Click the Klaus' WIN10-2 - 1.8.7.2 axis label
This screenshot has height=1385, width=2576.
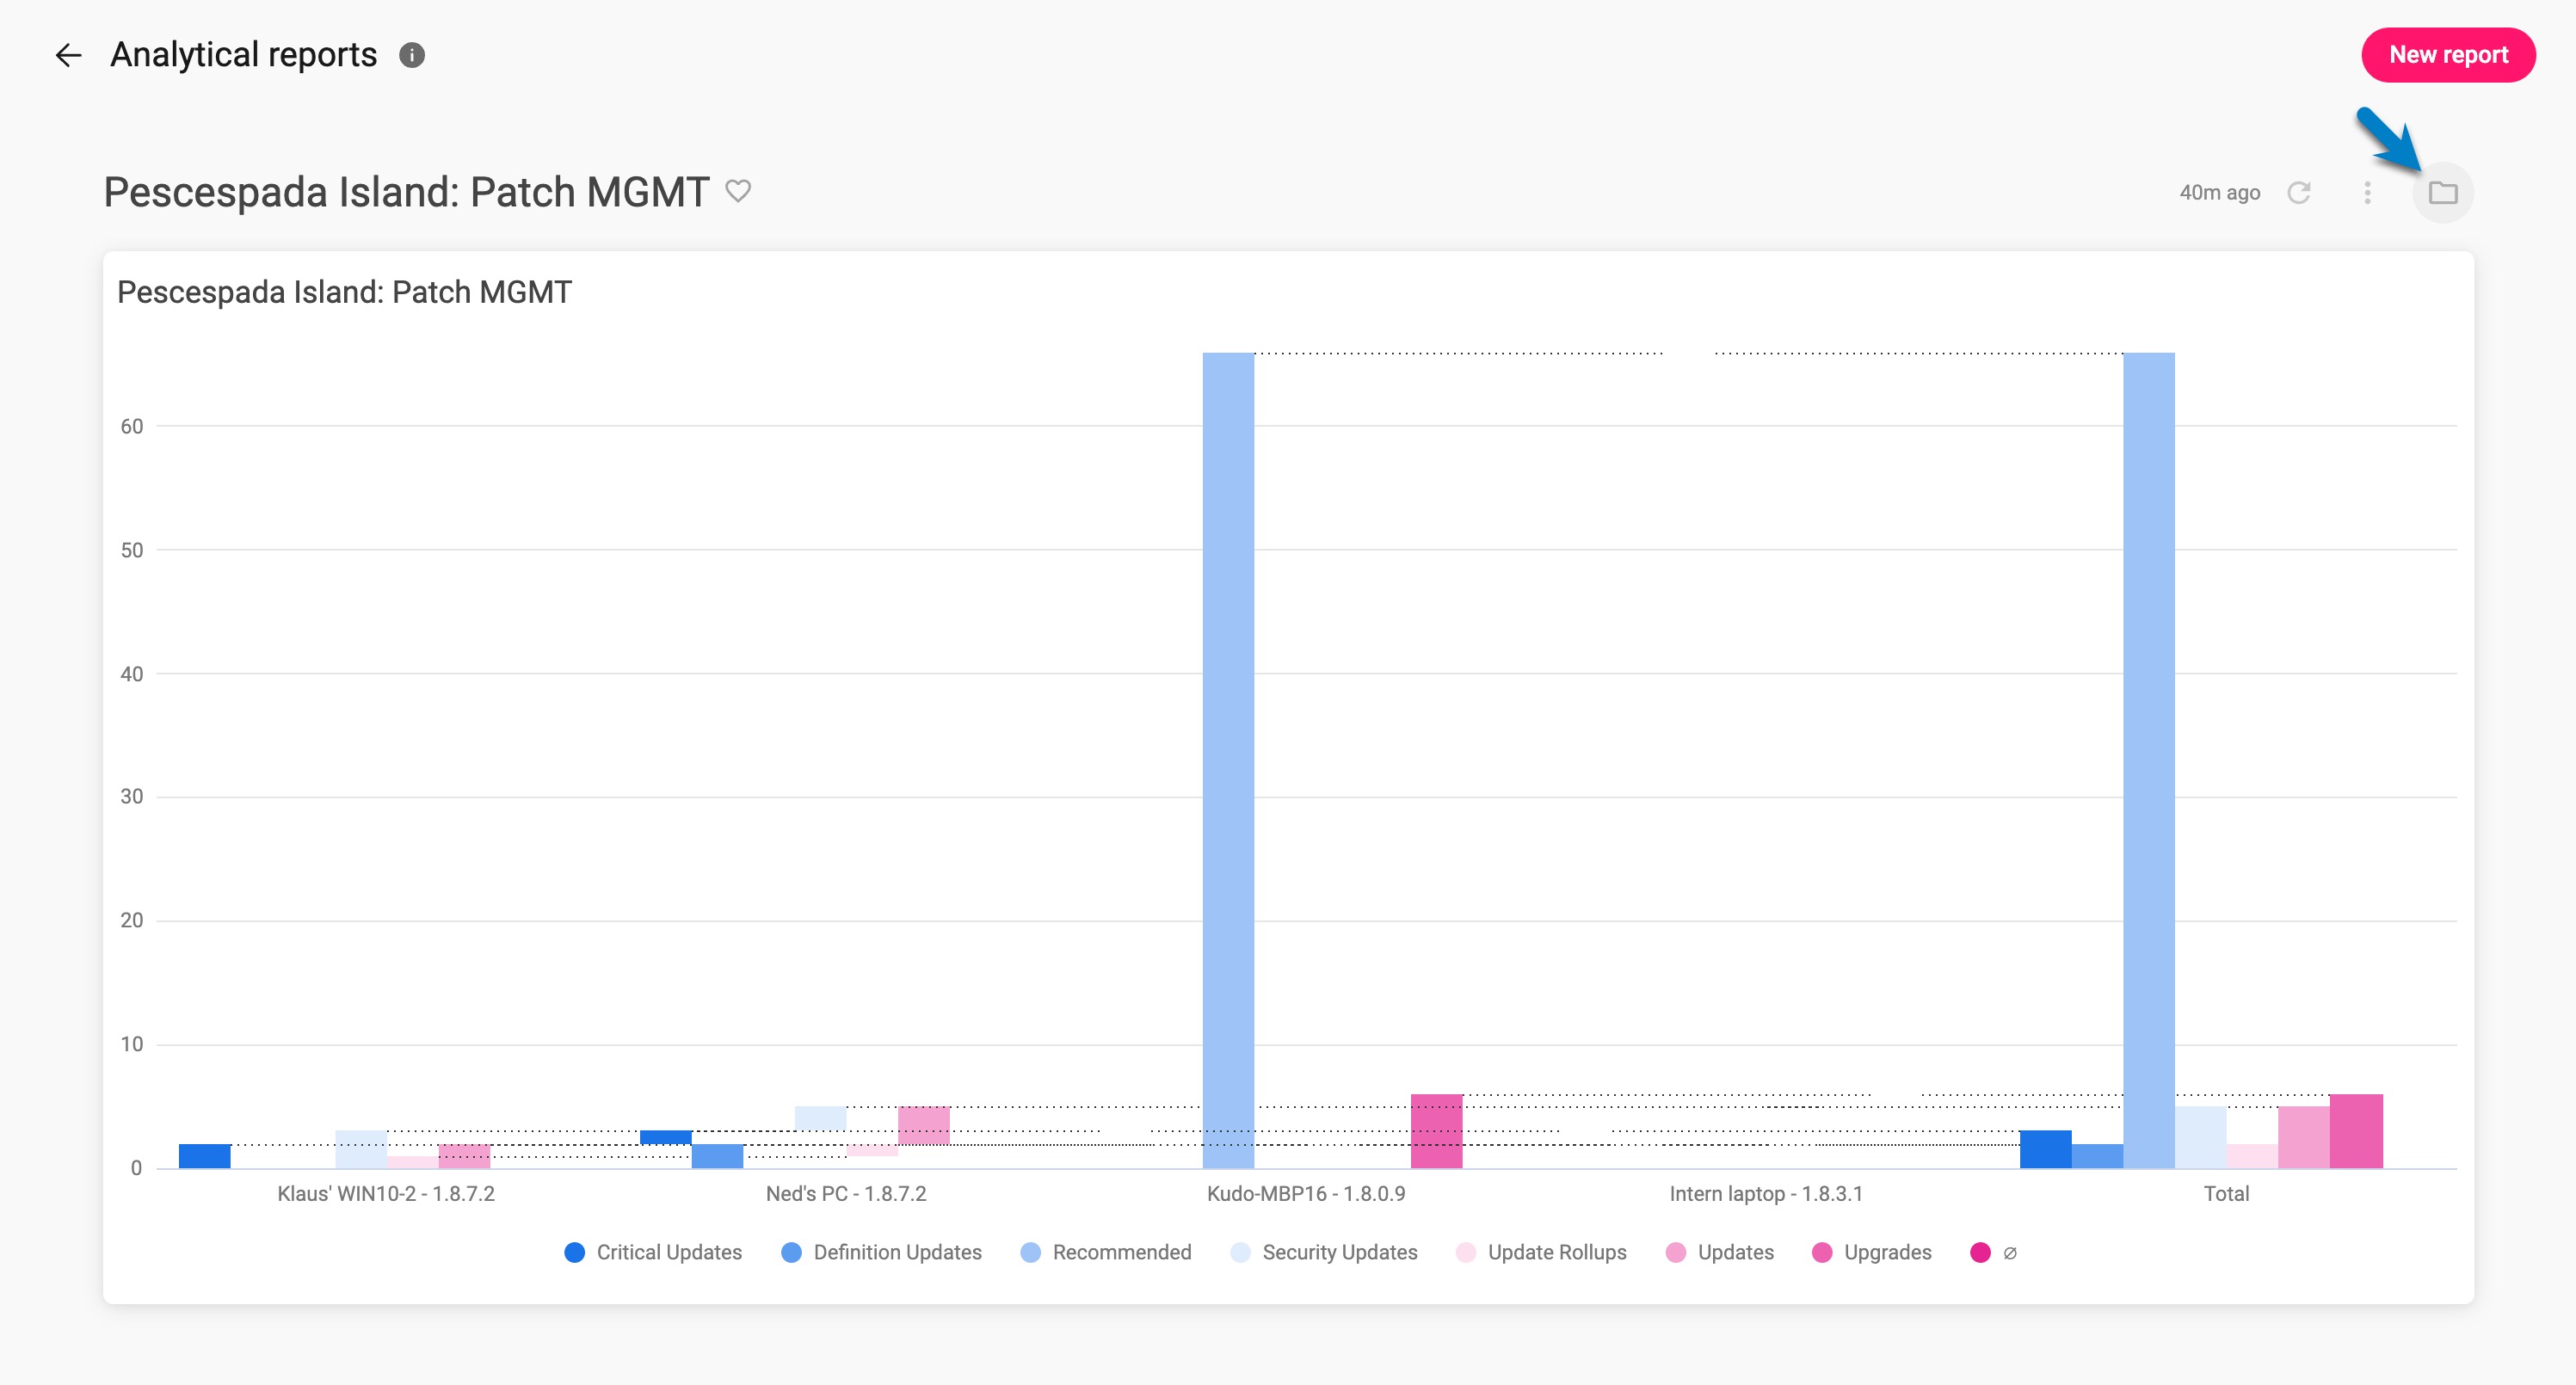point(386,1193)
